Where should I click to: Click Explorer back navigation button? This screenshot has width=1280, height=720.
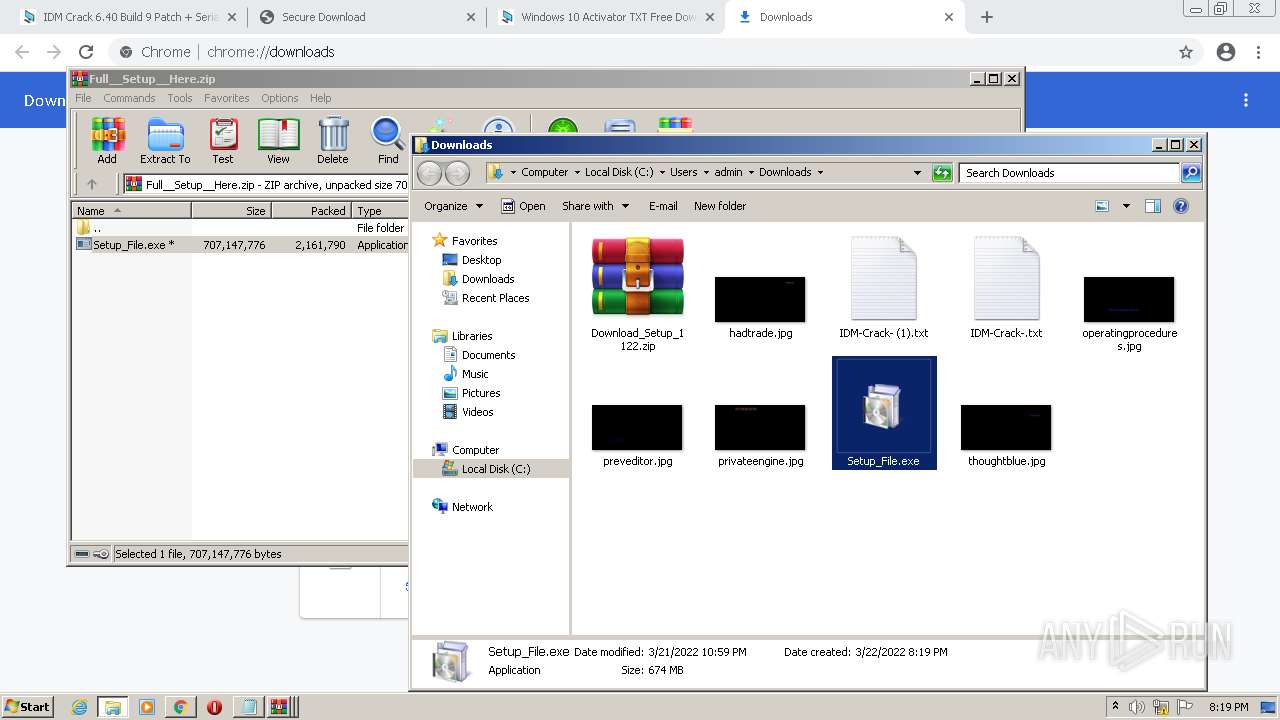[430, 173]
